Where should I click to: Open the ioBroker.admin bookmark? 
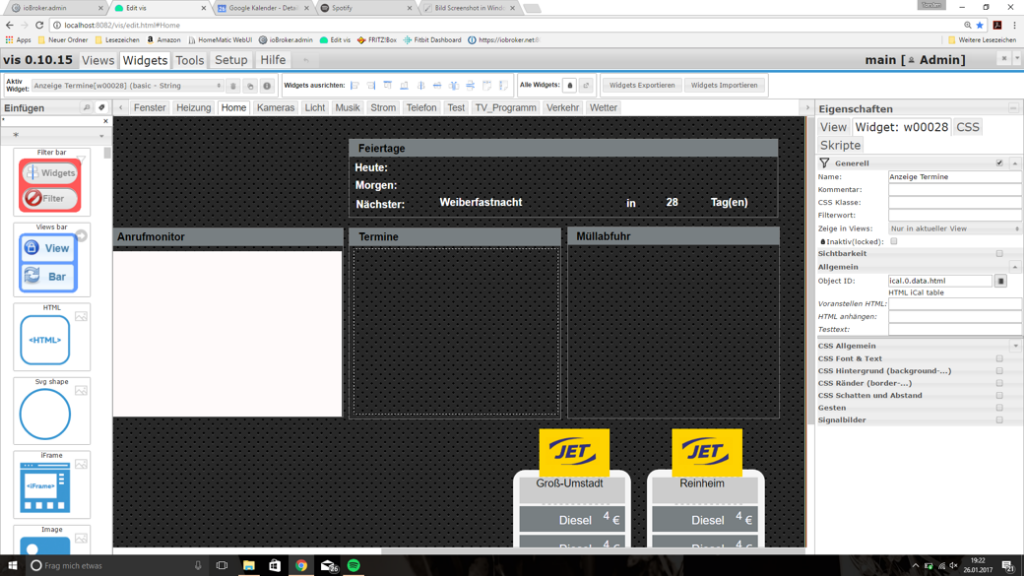click(x=286, y=40)
